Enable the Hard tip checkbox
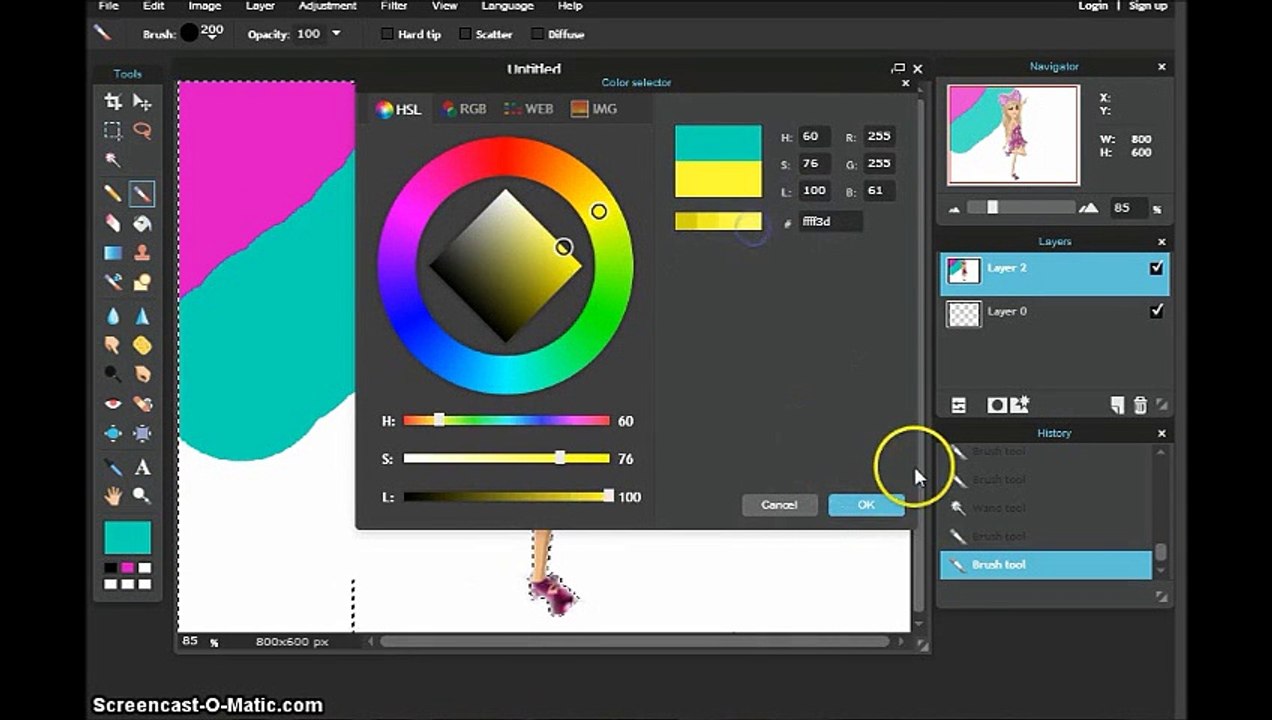This screenshot has width=1272, height=720. pos(387,34)
